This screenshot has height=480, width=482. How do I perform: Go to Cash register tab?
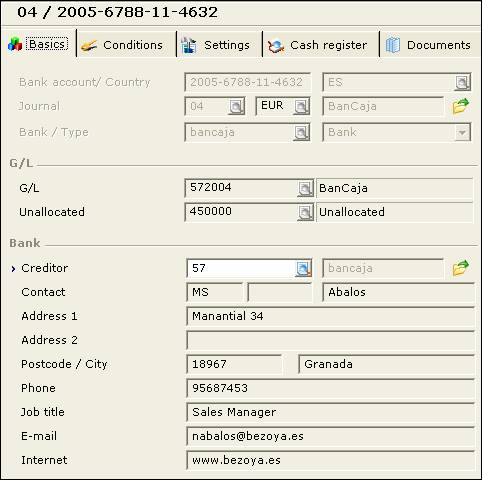[x=317, y=45]
